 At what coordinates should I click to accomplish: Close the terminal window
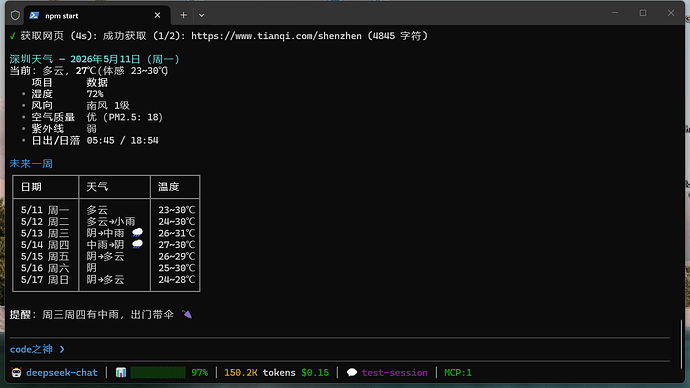tap(671, 13)
